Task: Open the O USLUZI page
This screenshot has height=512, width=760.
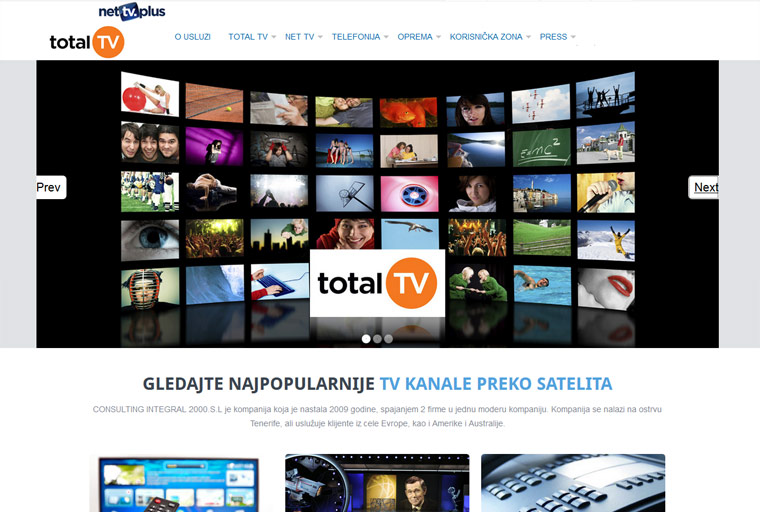Action: click(192, 37)
